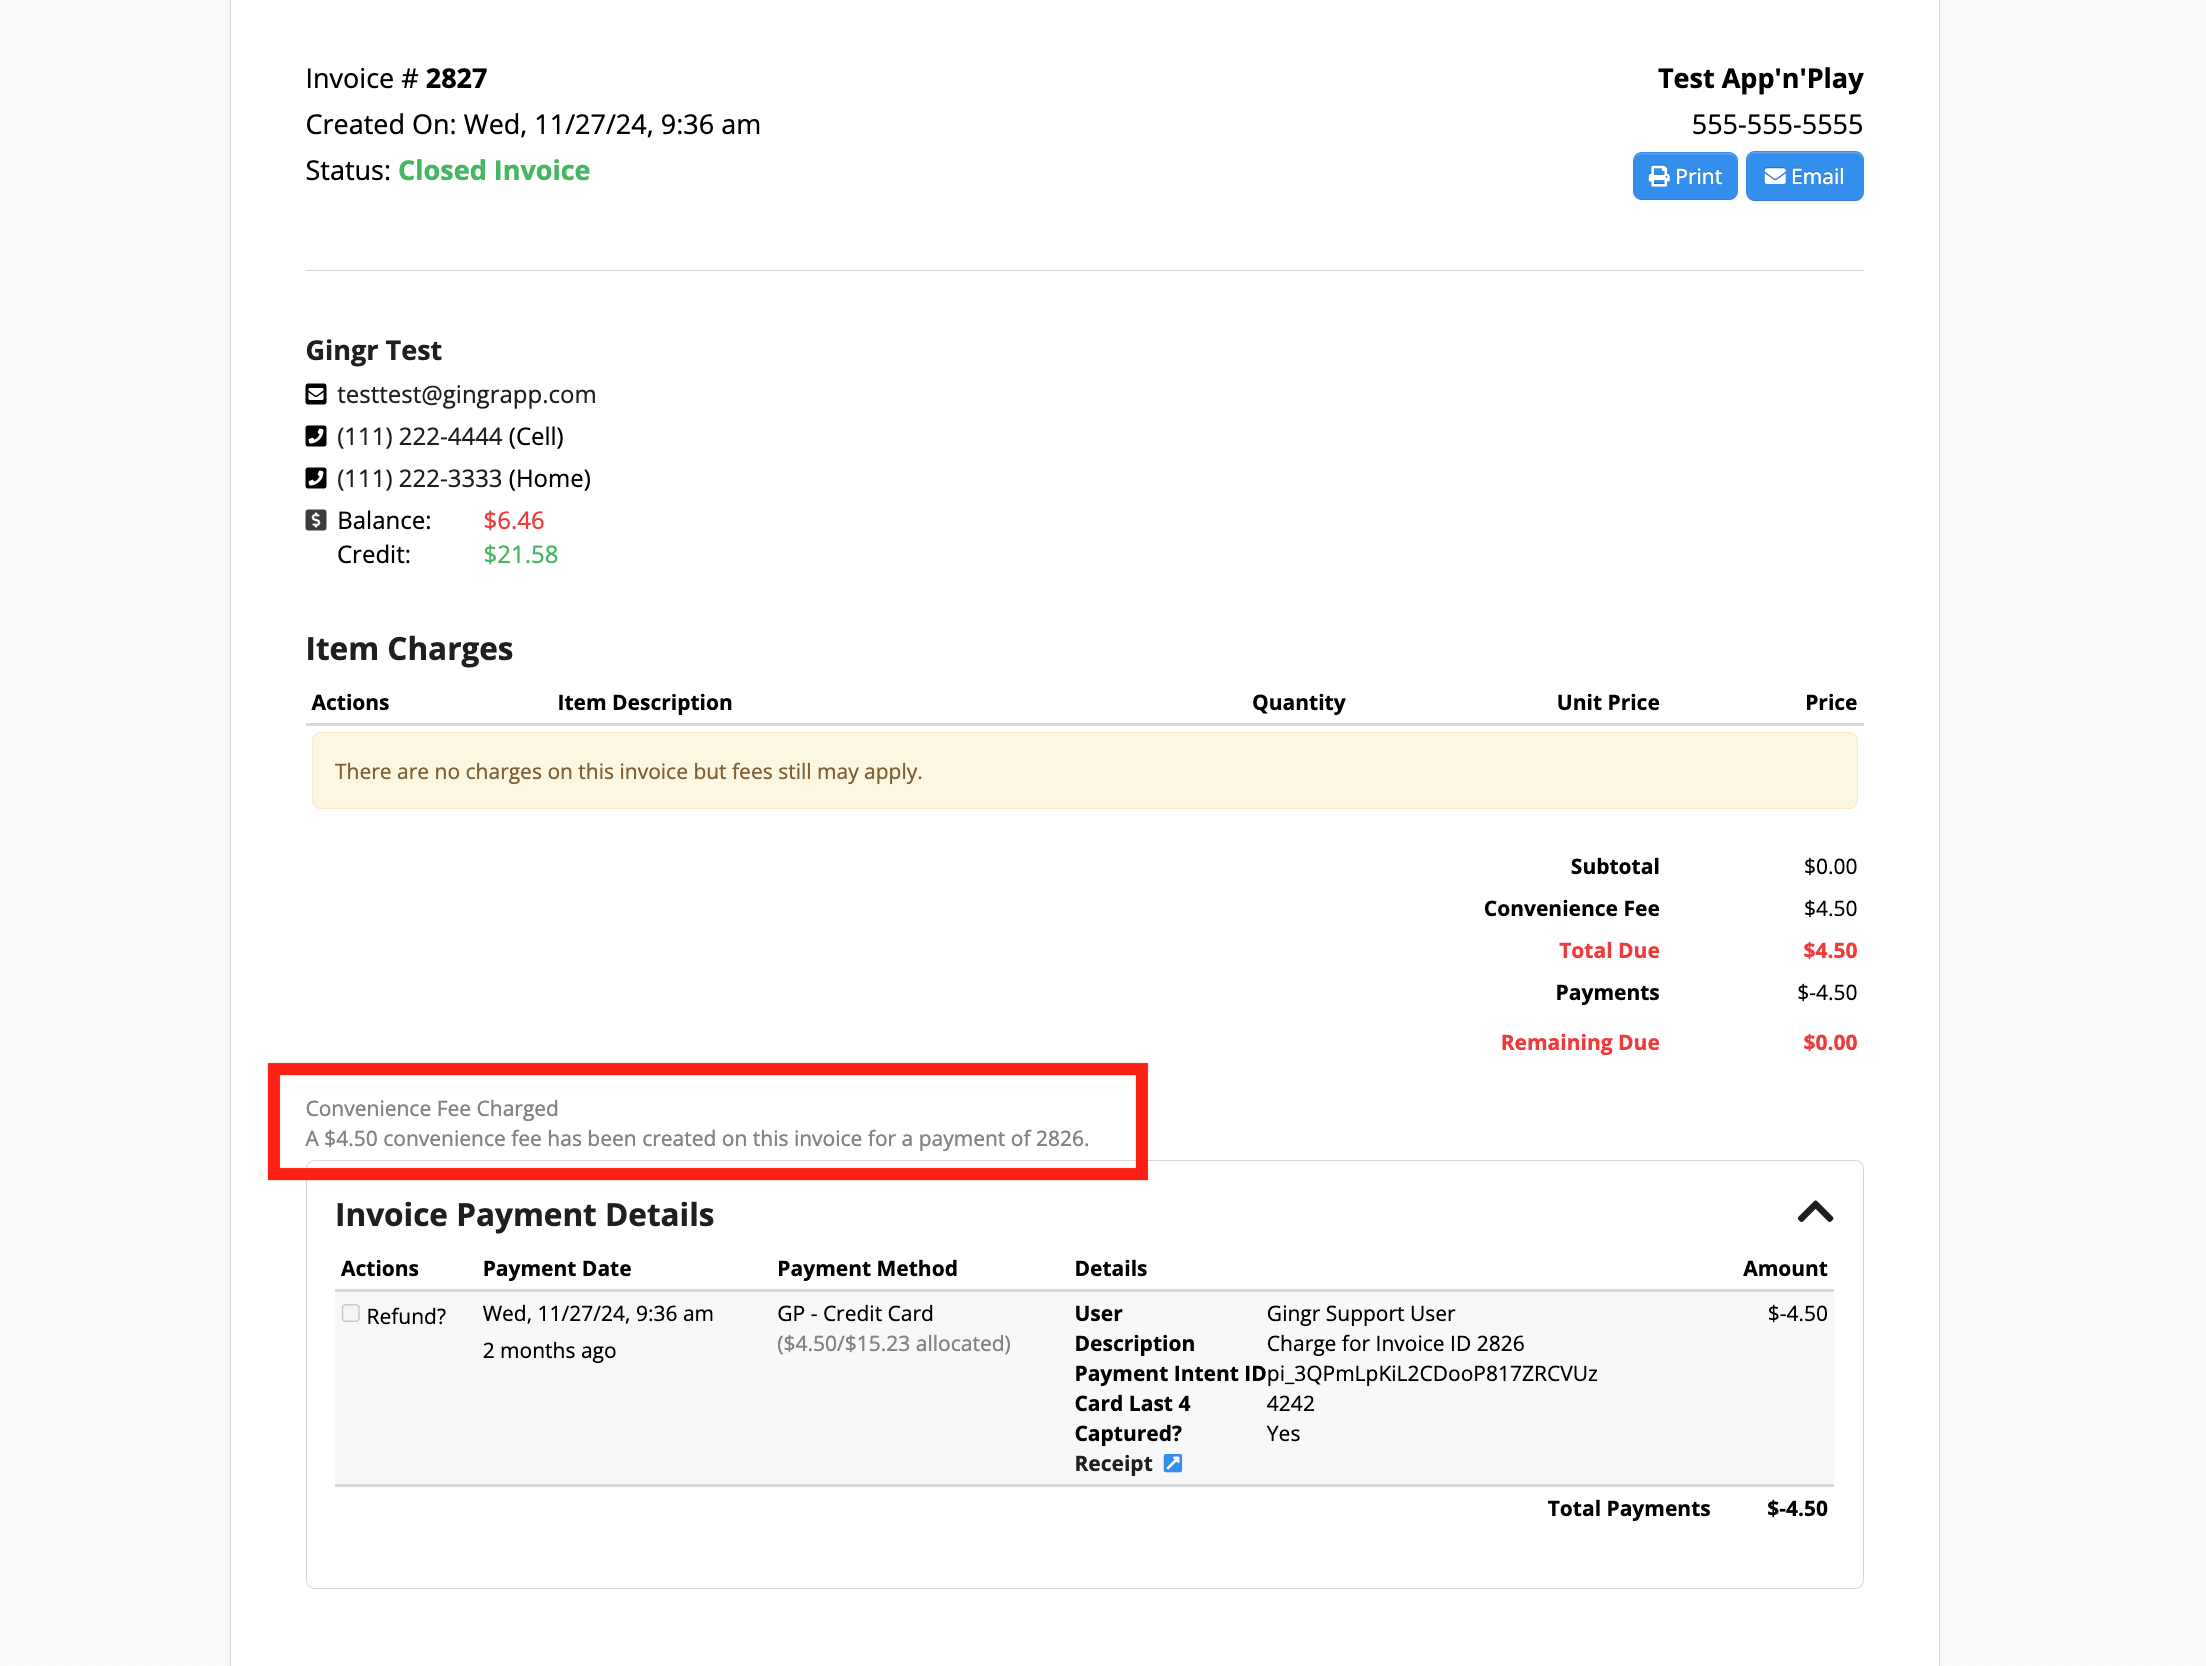Image resolution: width=2206 pixels, height=1666 pixels.
Task: Click the Unit Price column header
Action: coord(1608,702)
